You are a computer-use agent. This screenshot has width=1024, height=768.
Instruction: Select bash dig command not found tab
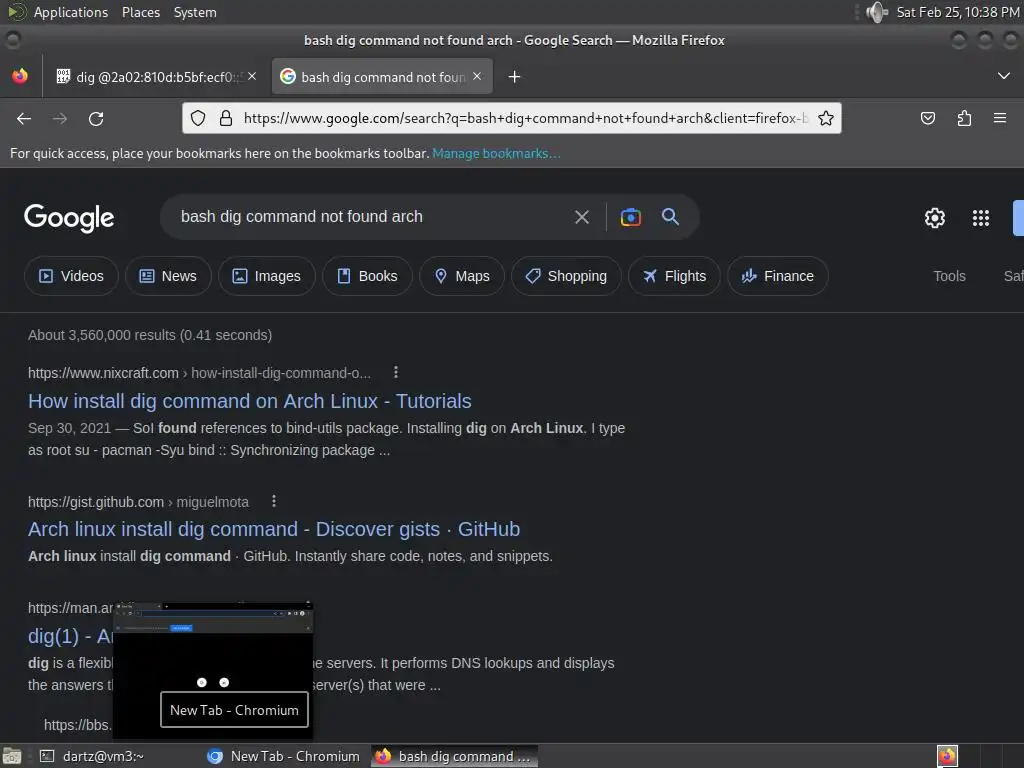(382, 77)
